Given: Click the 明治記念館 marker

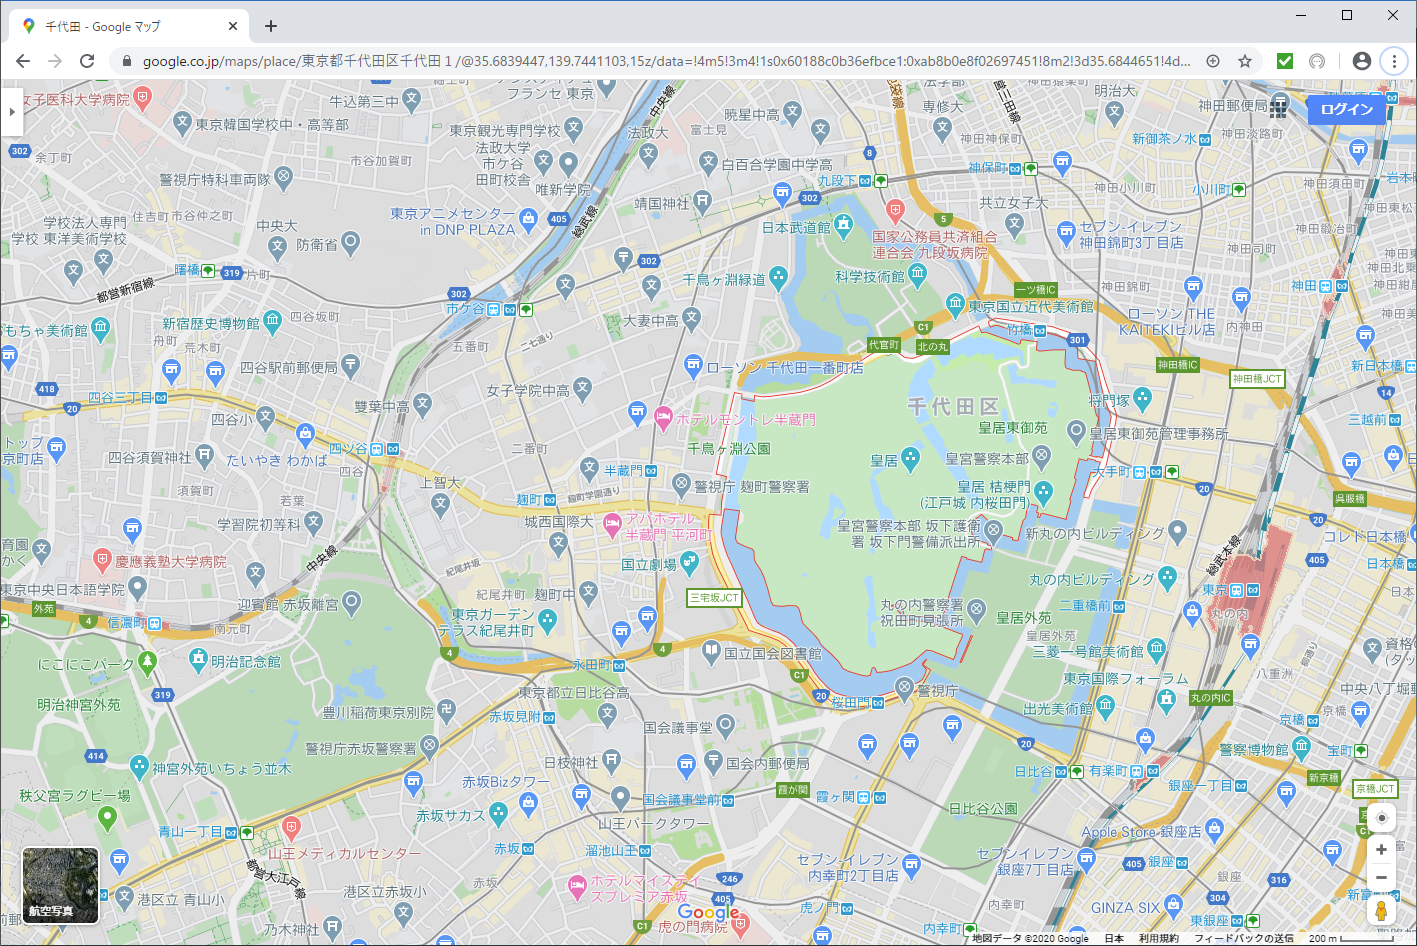Looking at the screenshot, I should point(198,659).
